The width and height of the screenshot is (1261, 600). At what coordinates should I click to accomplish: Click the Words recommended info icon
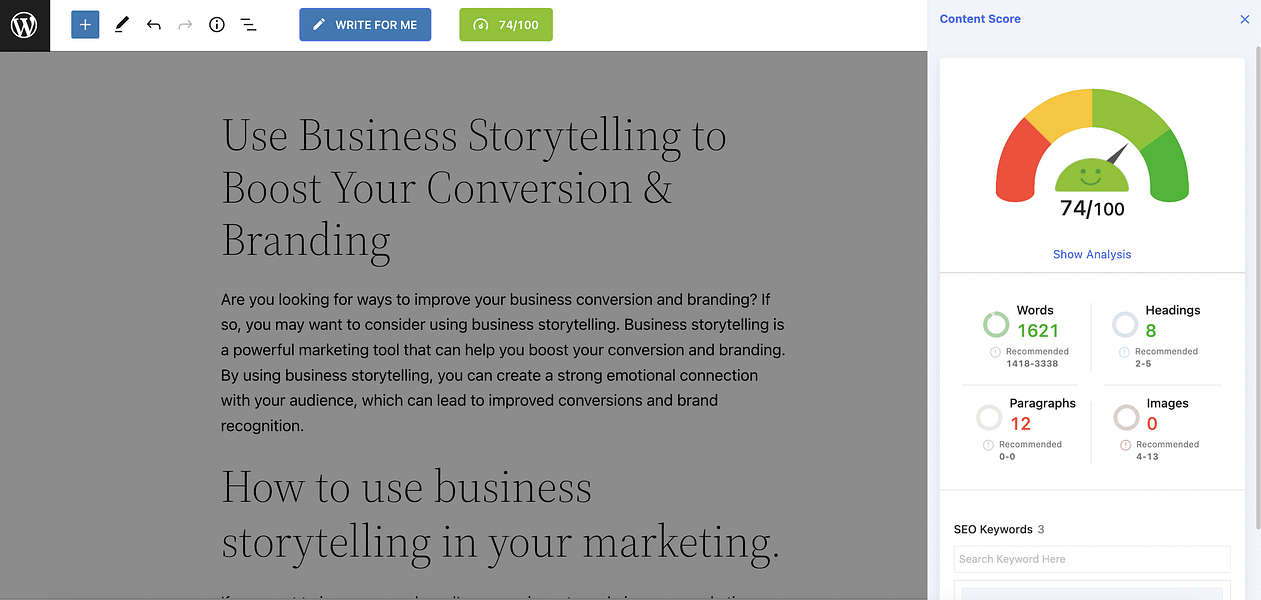click(x=995, y=352)
